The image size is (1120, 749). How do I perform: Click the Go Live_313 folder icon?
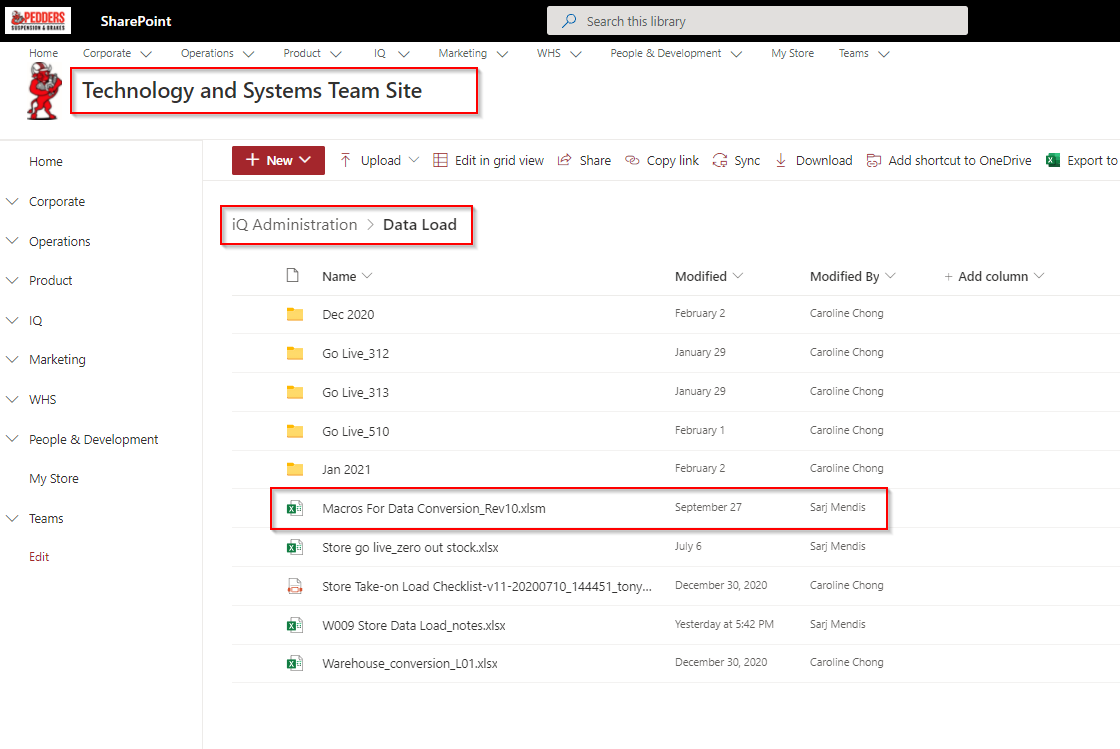(295, 392)
